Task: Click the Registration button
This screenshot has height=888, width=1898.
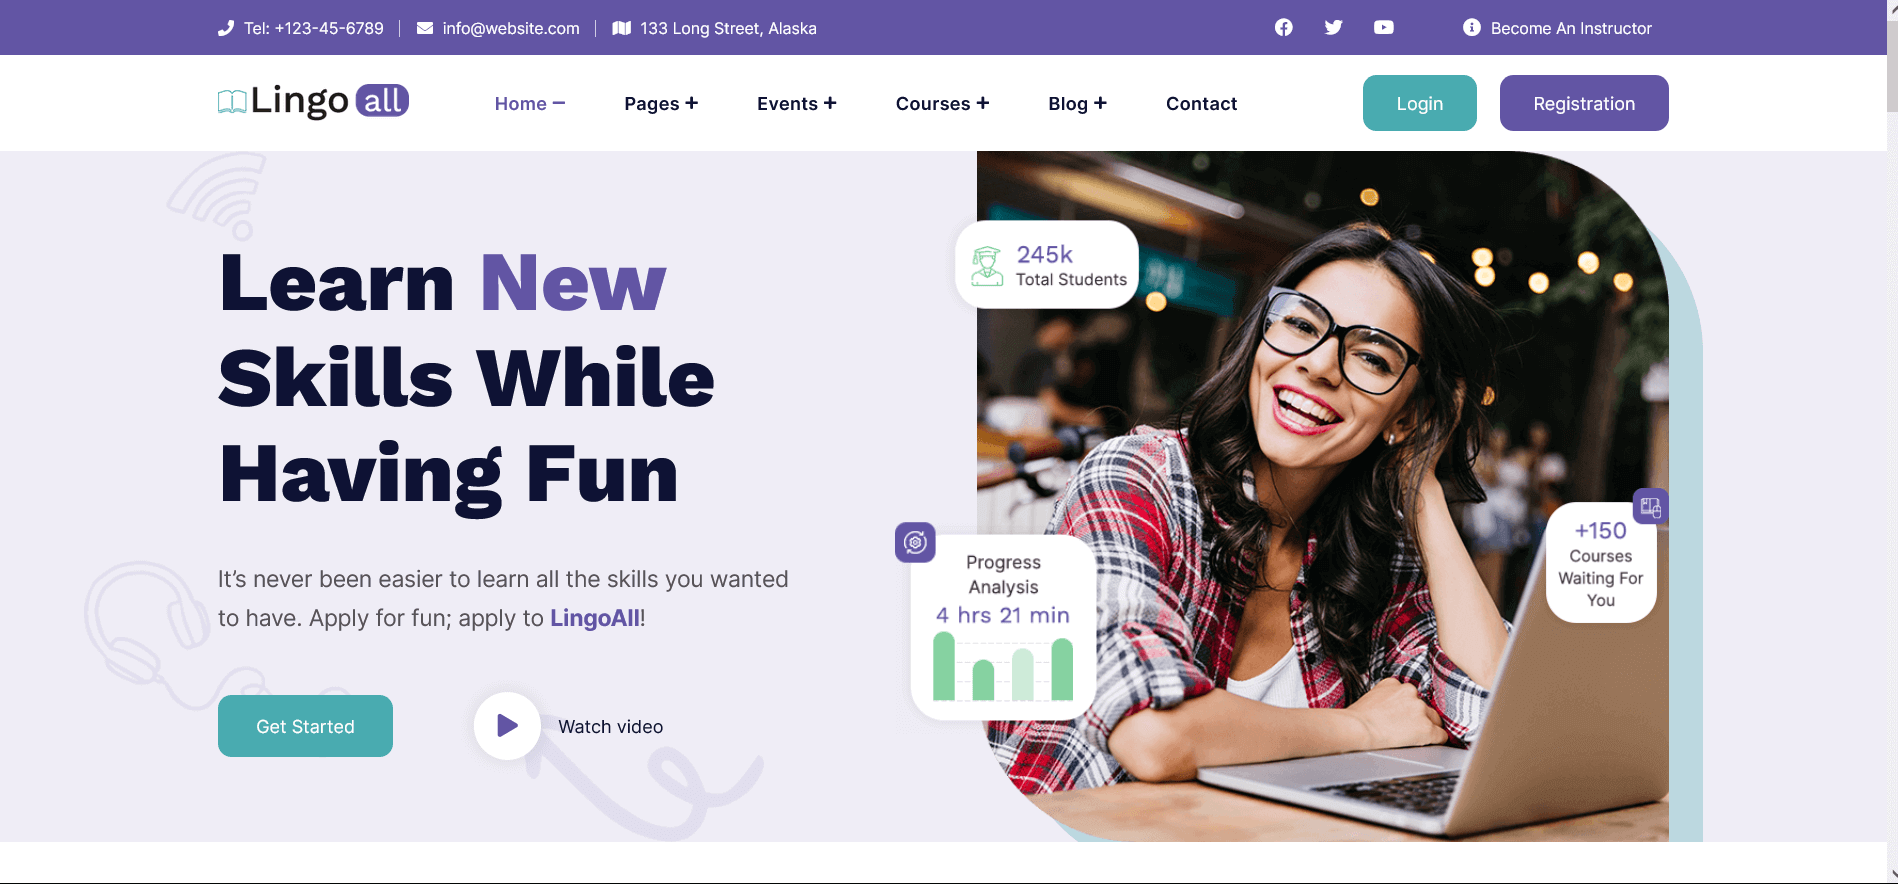Action: [x=1584, y=103]
